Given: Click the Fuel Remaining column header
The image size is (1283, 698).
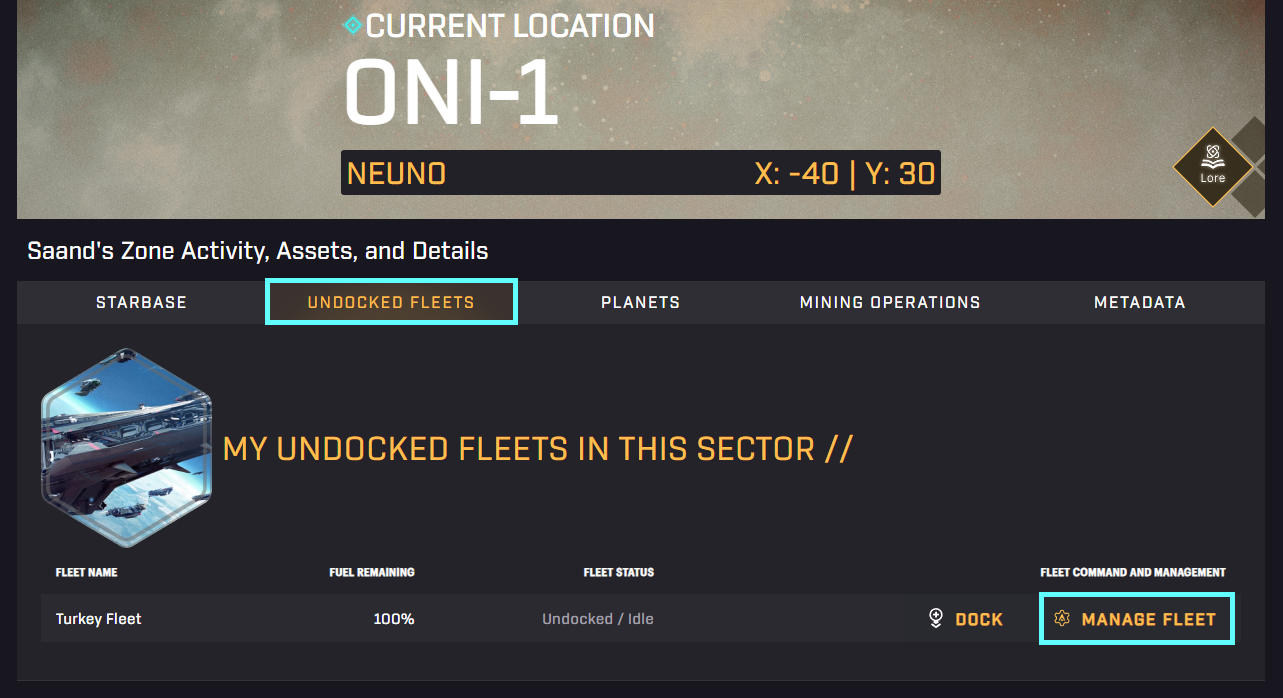Looking at the screenshot, I should 372,573.
